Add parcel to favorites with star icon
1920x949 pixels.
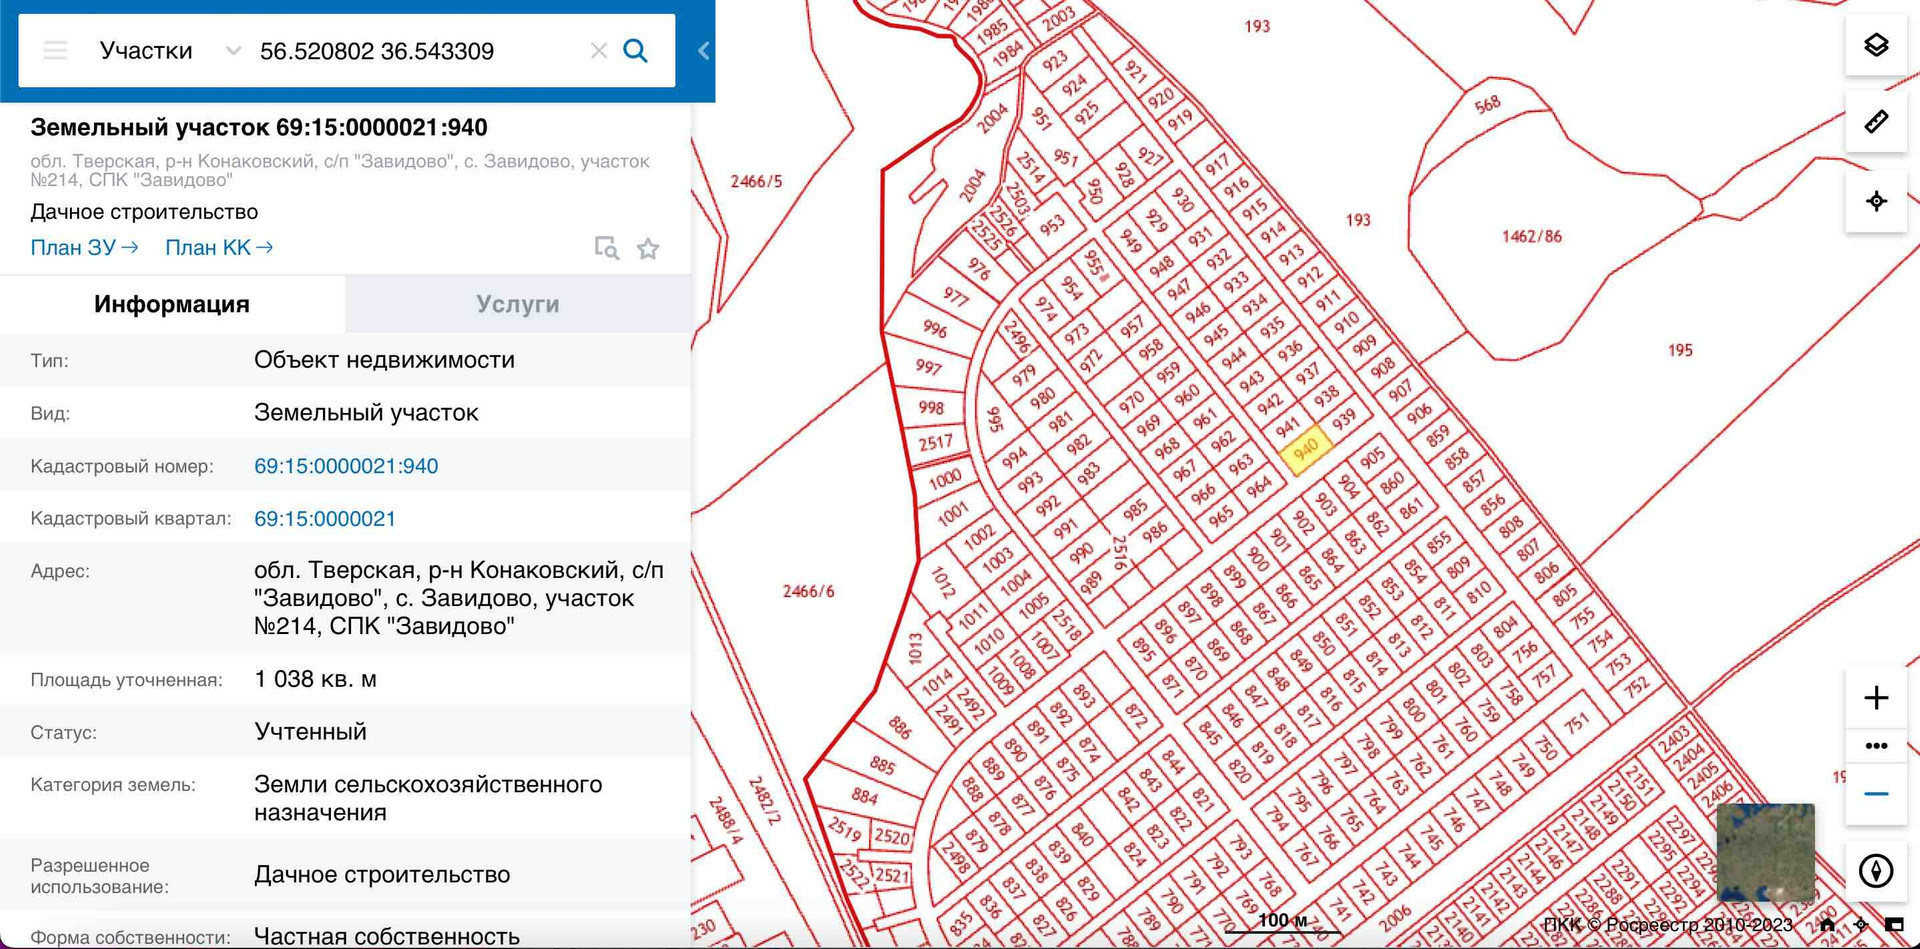648,248
